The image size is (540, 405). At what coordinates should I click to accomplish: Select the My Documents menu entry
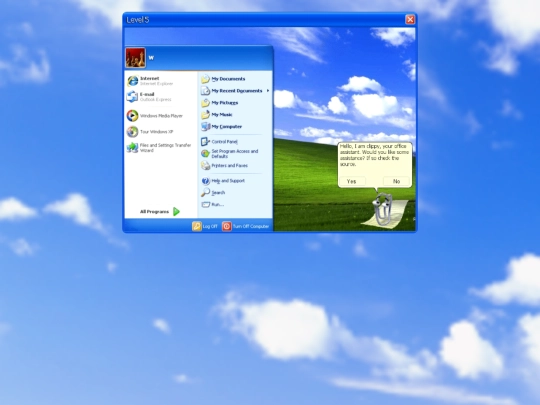(228, 79)
